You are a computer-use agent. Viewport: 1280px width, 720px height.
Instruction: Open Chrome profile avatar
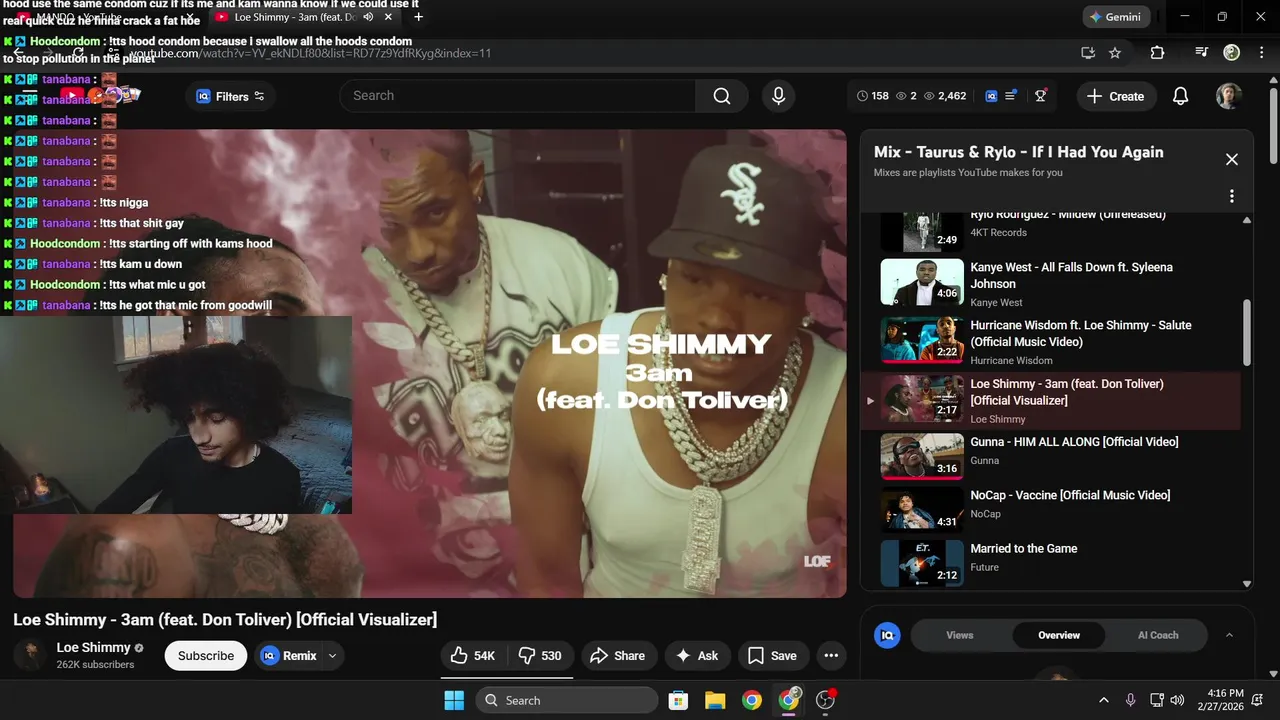click(x=1232, y=53)
